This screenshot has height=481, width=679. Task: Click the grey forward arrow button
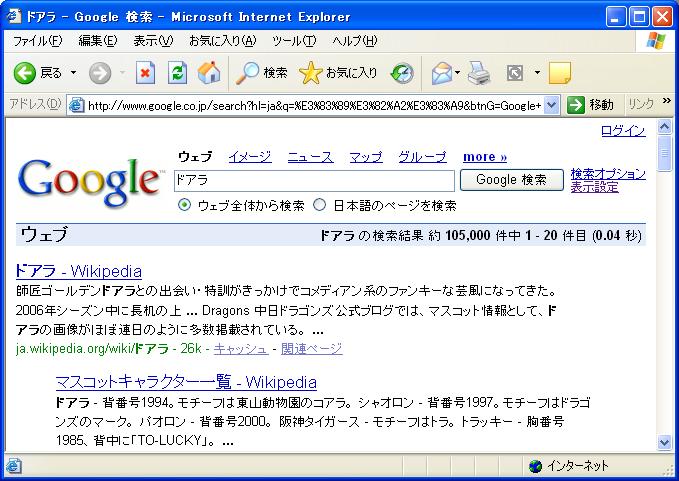coord(100,73)
